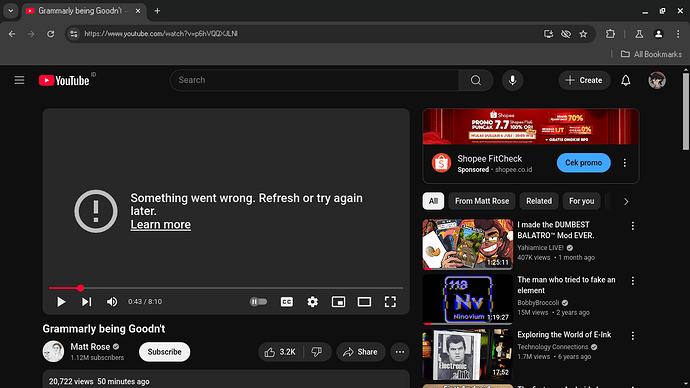This screenshot has width=690, height=388.
Task: Open Matt Rose channel avatar
Action: pos(53,351)
